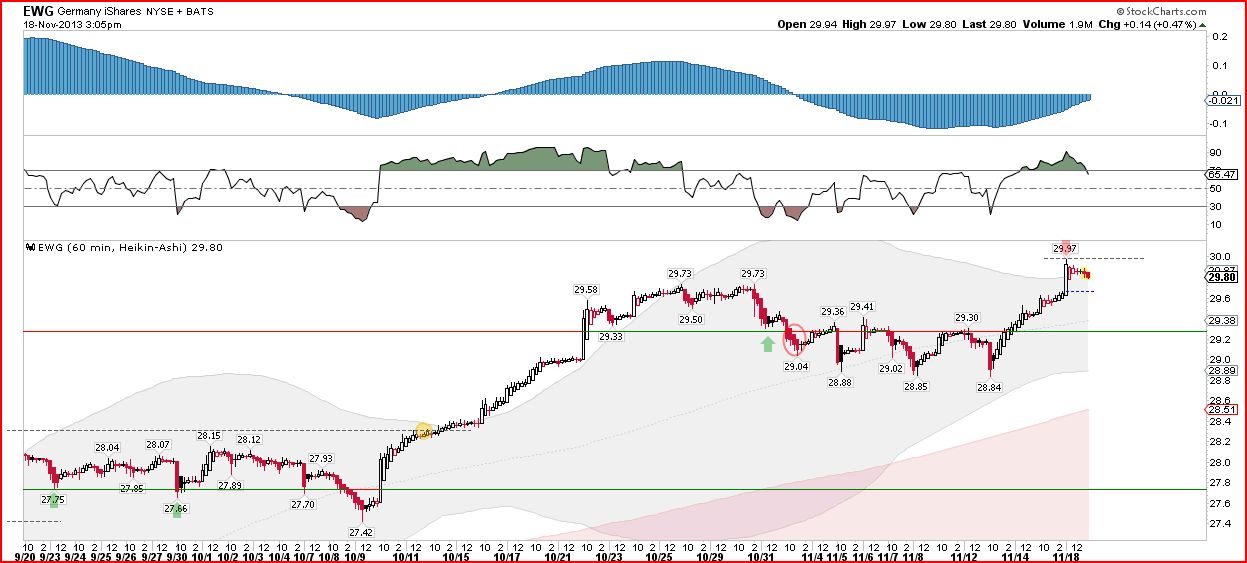Viewport: 1247px width, 563px height.
Task: Click the red arrow above the 29.97 high
Action: [1065, 247]
